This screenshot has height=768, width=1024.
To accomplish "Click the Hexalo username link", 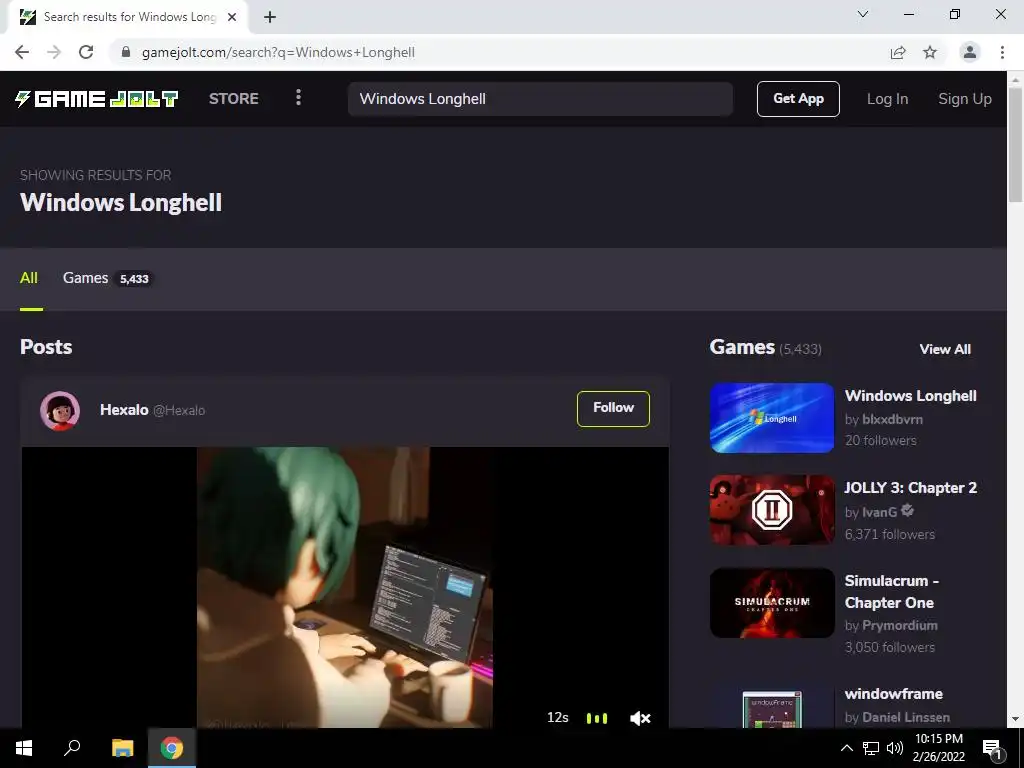I will pyautogui.click(x=124, y=410).
